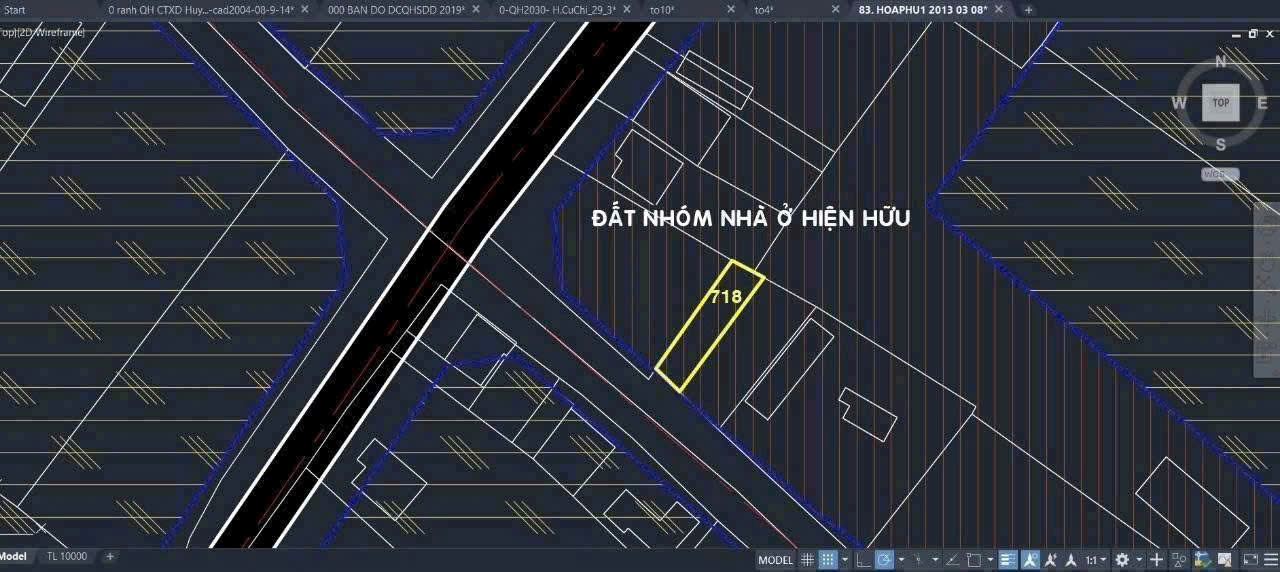
Task: Toggle ortho mode icon
Action: click(862, 560)
